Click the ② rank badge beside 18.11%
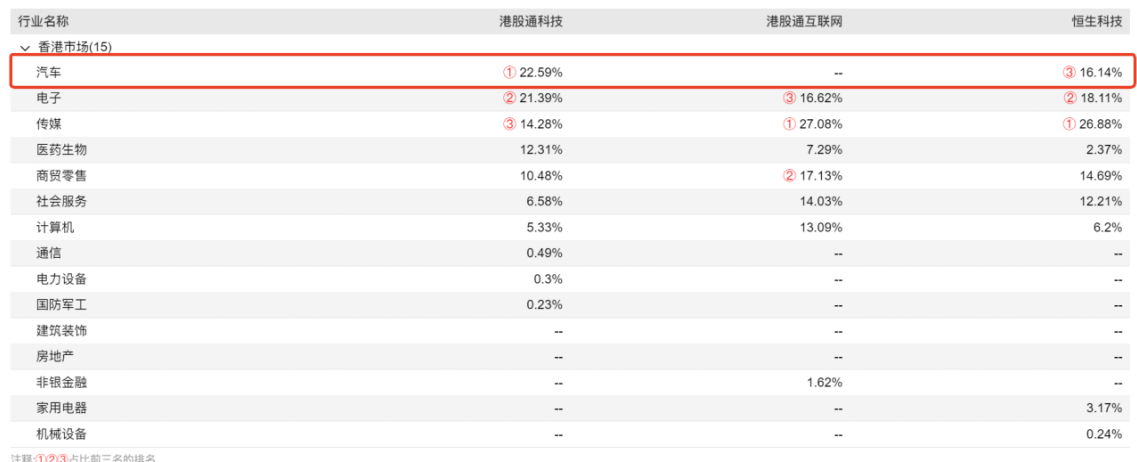 coord(1070,99)
